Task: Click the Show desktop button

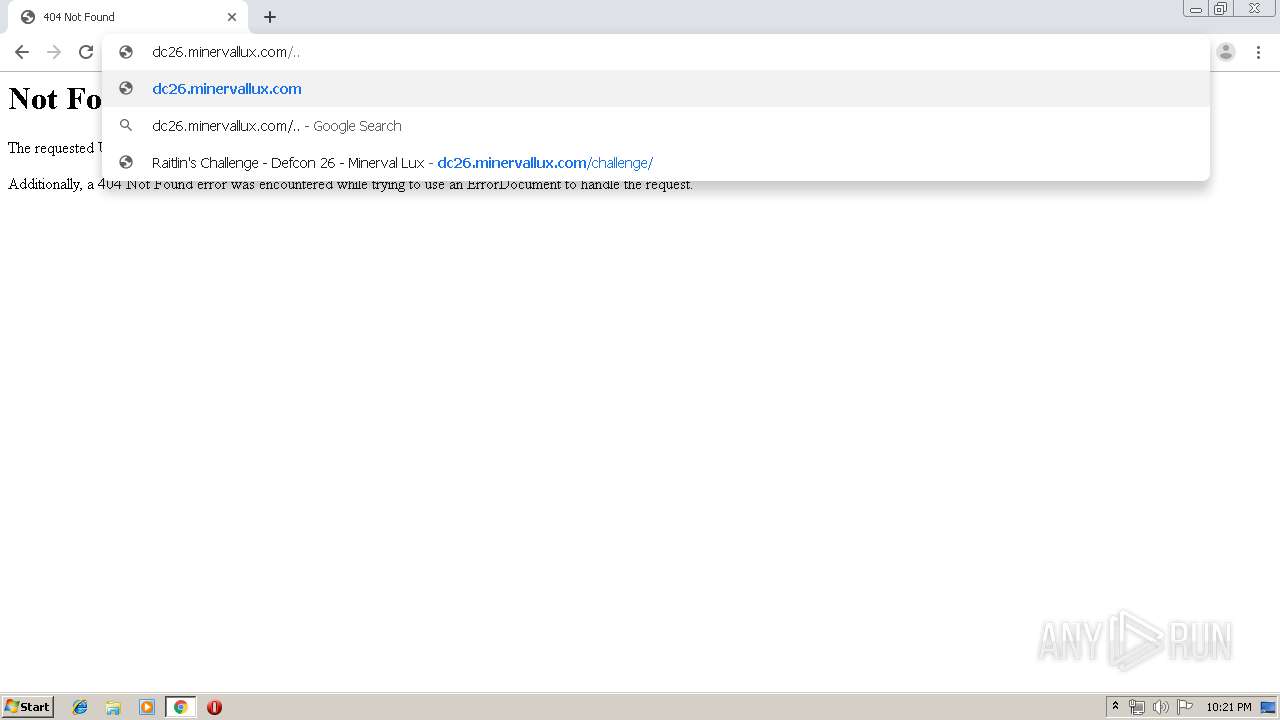Action: click(x=1268, y=707)
